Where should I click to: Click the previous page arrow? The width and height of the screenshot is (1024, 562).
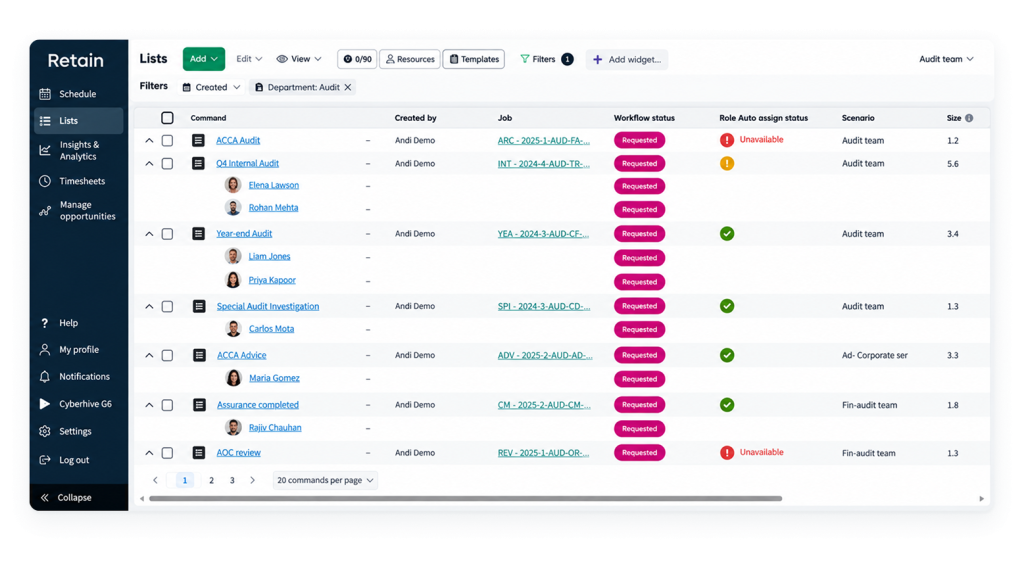(x=155, y=480)
